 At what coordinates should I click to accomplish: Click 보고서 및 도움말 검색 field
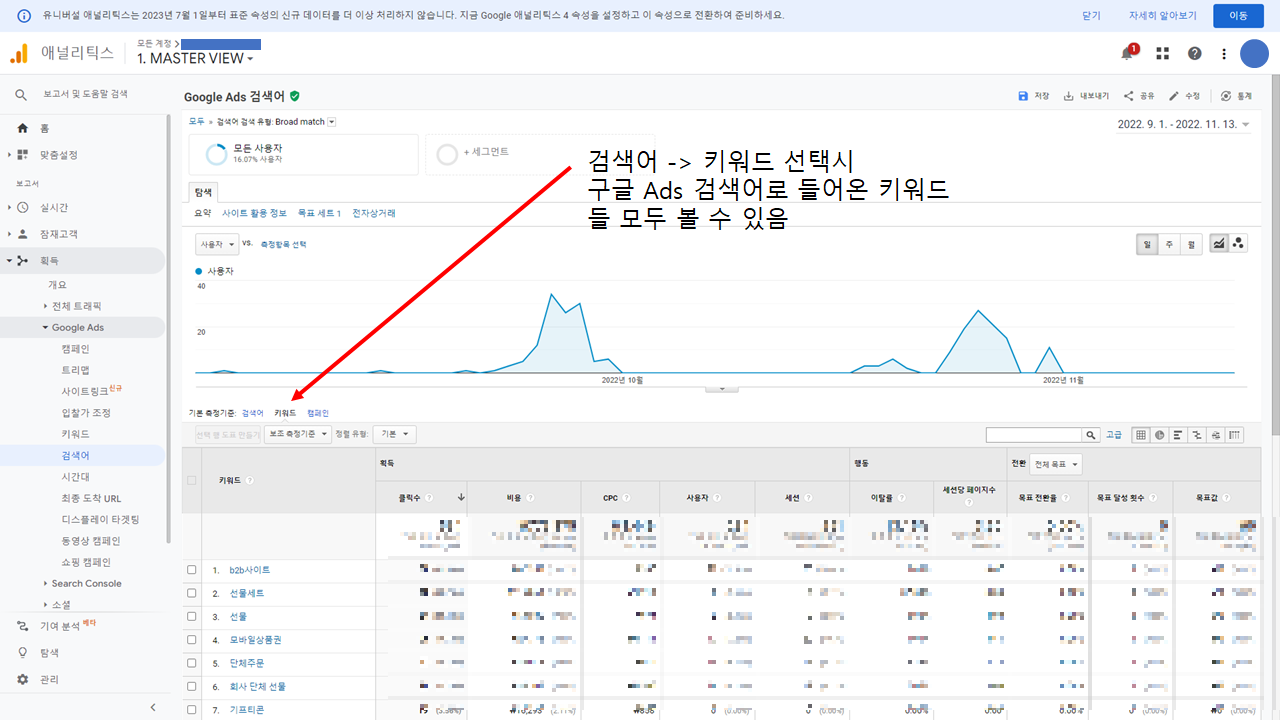[85, 94]
